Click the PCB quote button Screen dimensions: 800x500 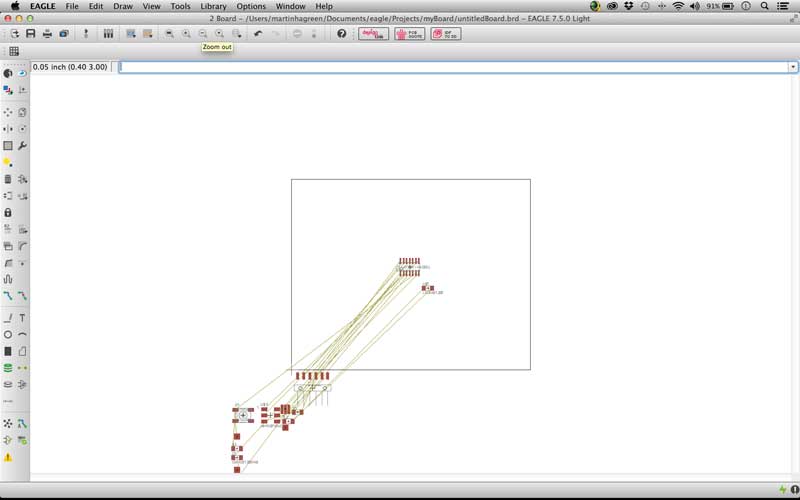pos(410,34)
